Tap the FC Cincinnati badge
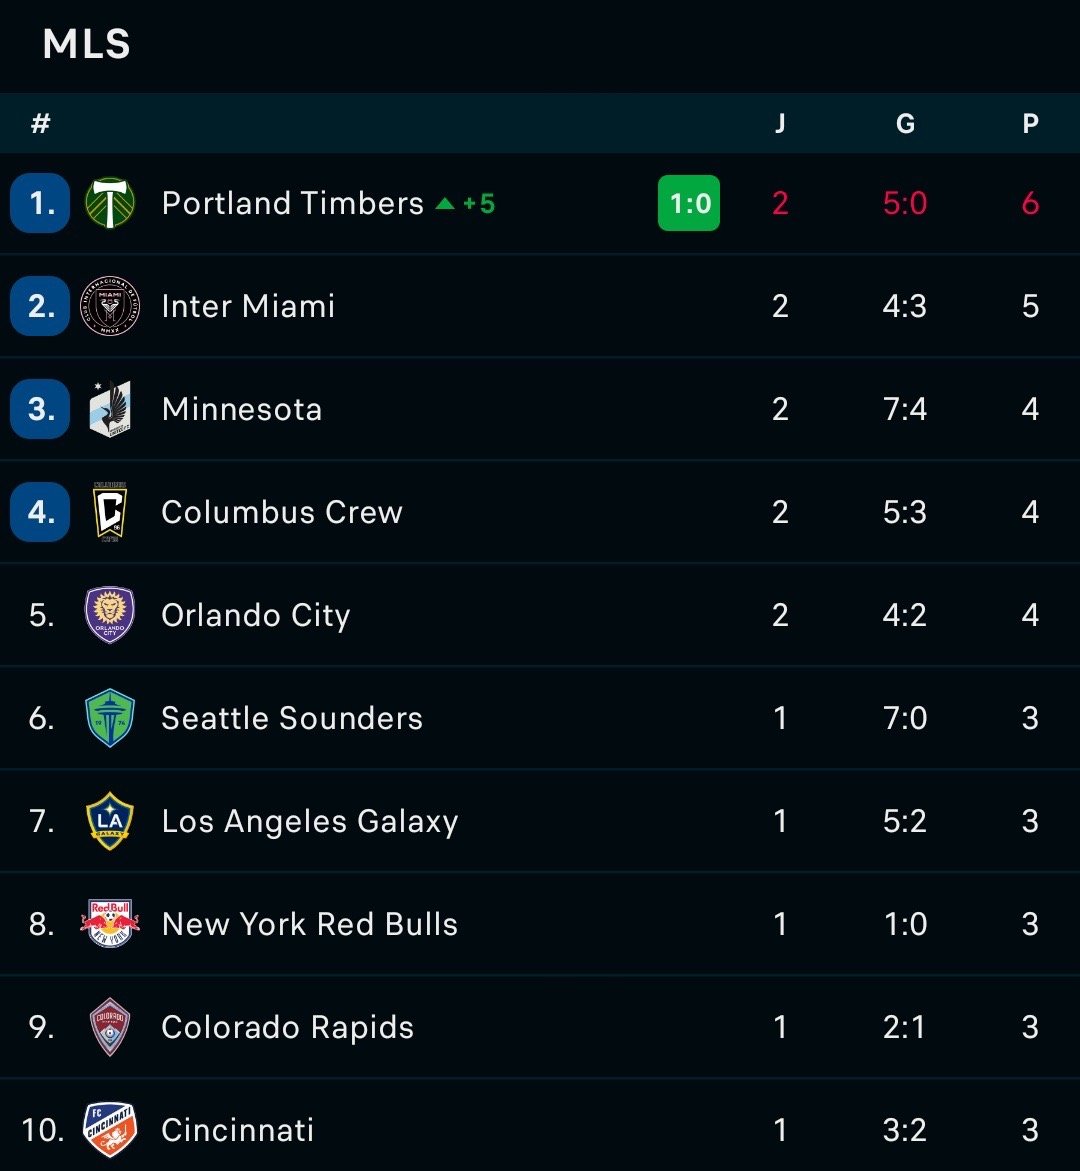Viewport: 1080px width, 1171px height. pos(110,1130)
